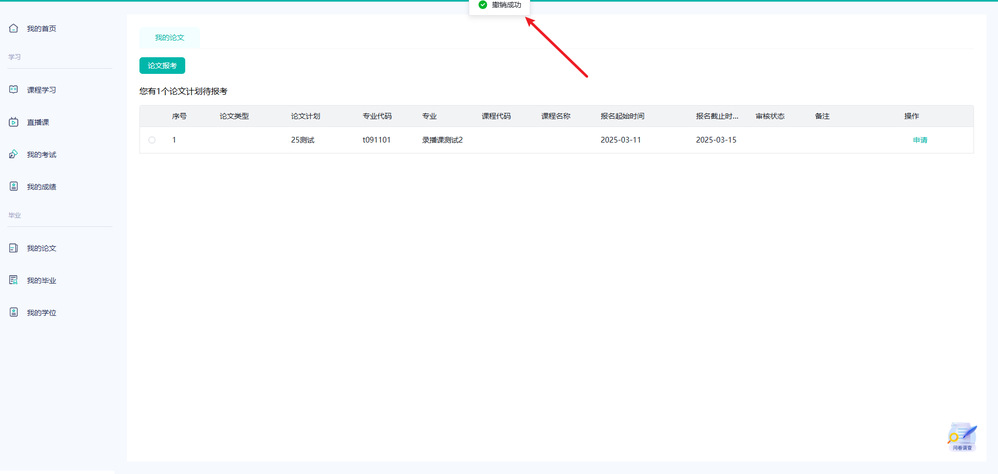998x474 pixels.
Task: Click the 申请 link in 操作 column
Action: click(x=919, y=140)
